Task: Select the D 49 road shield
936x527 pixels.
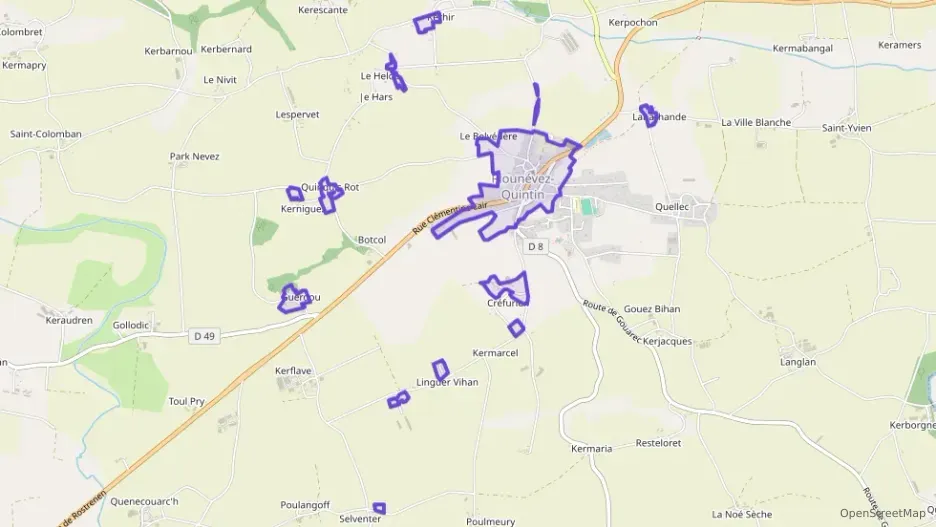Action: [205, 336]
